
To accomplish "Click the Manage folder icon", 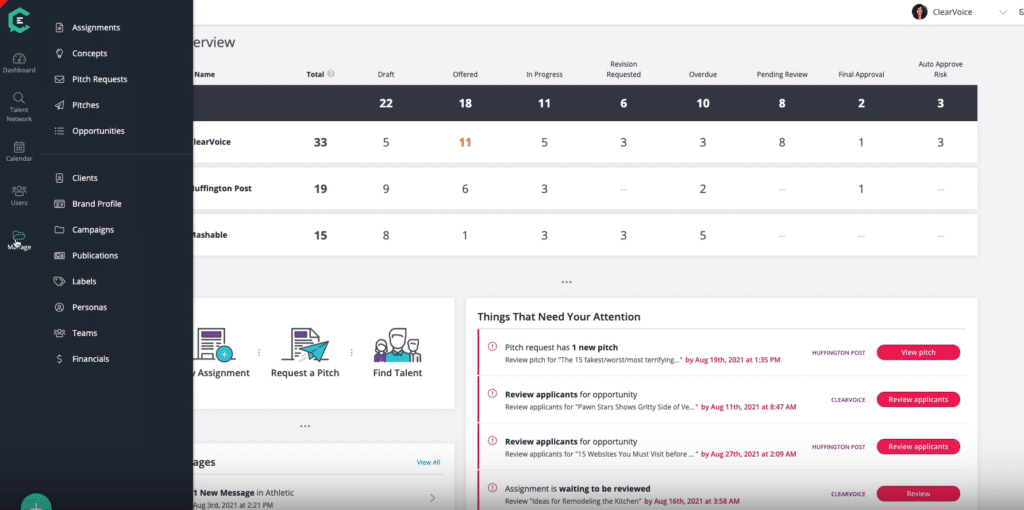I will click(19, 237).
